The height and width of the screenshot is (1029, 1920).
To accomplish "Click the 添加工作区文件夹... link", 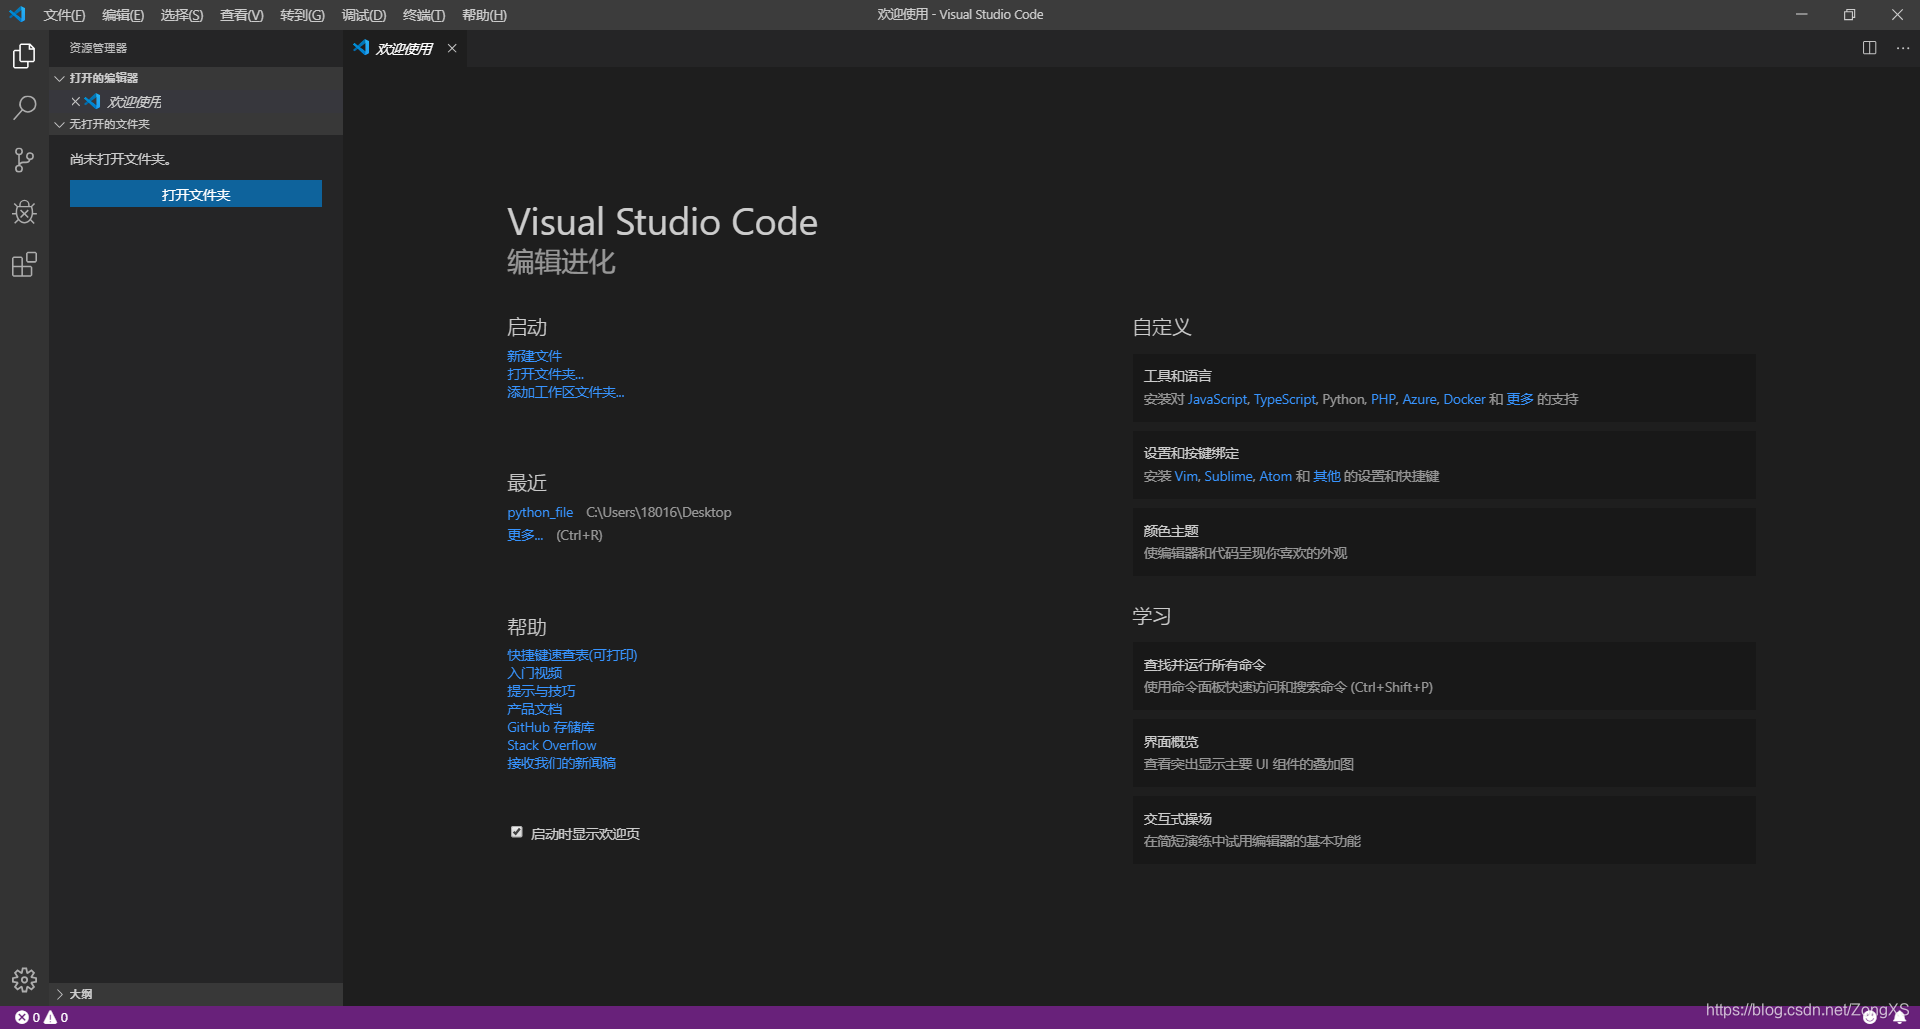I will pos(565,392).
